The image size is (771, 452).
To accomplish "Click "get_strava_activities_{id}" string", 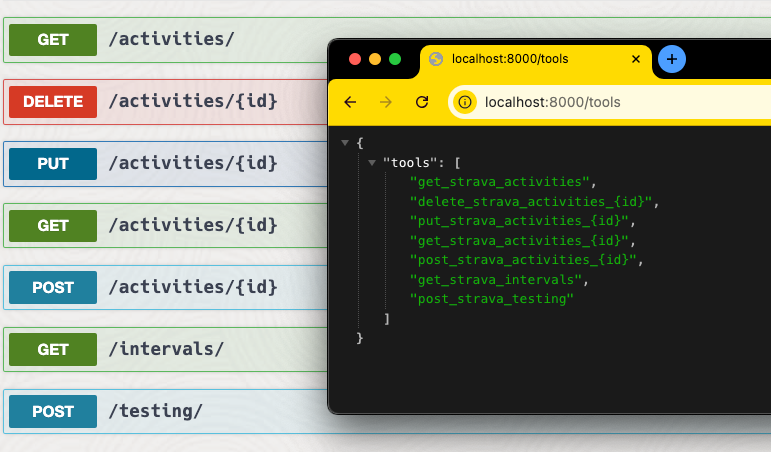I will click(519, 241).
